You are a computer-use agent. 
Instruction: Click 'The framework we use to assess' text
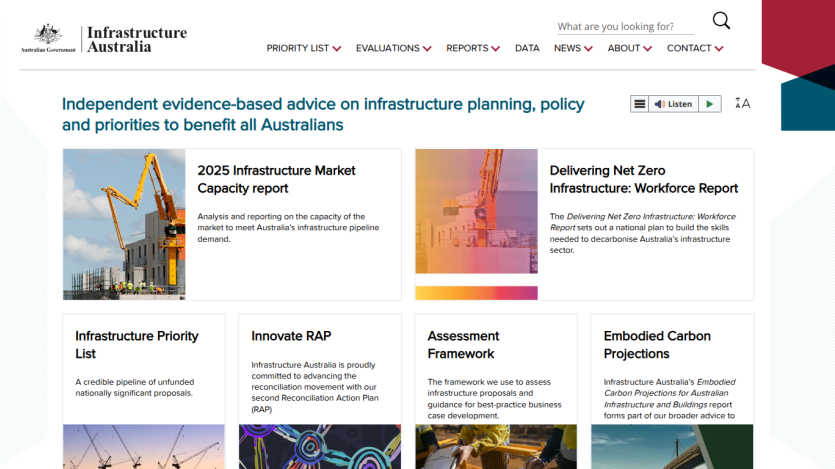tap(494, 399)
